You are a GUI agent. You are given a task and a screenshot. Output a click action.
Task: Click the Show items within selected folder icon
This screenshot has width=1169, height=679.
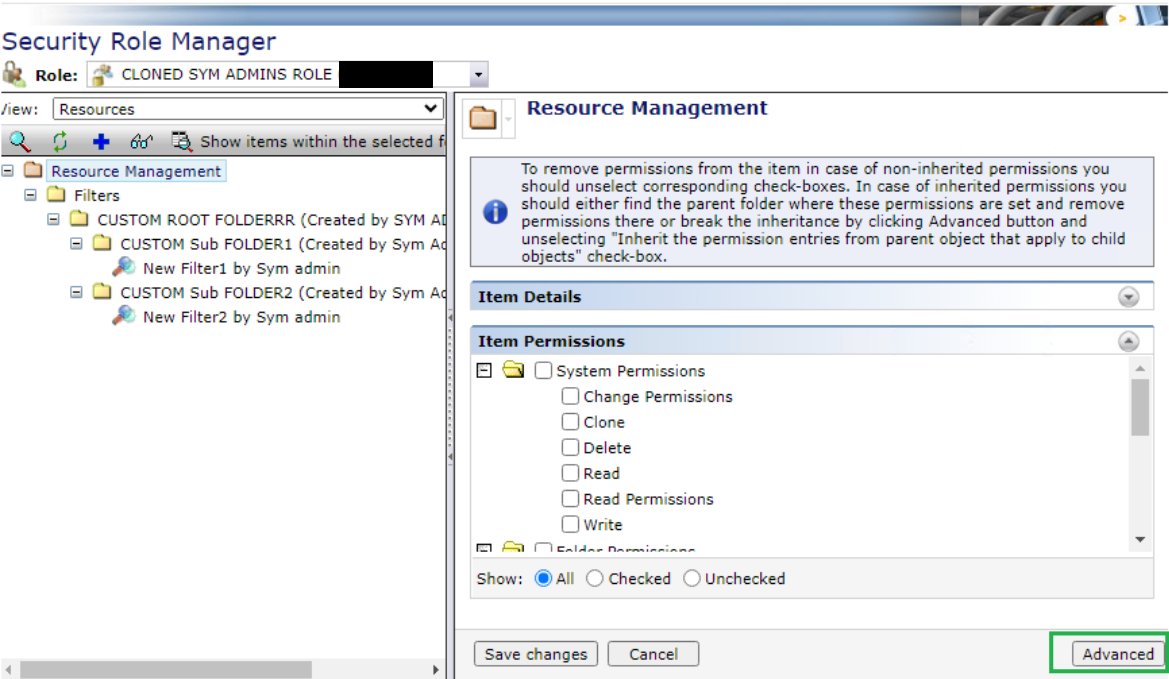[x=181, y=141]
